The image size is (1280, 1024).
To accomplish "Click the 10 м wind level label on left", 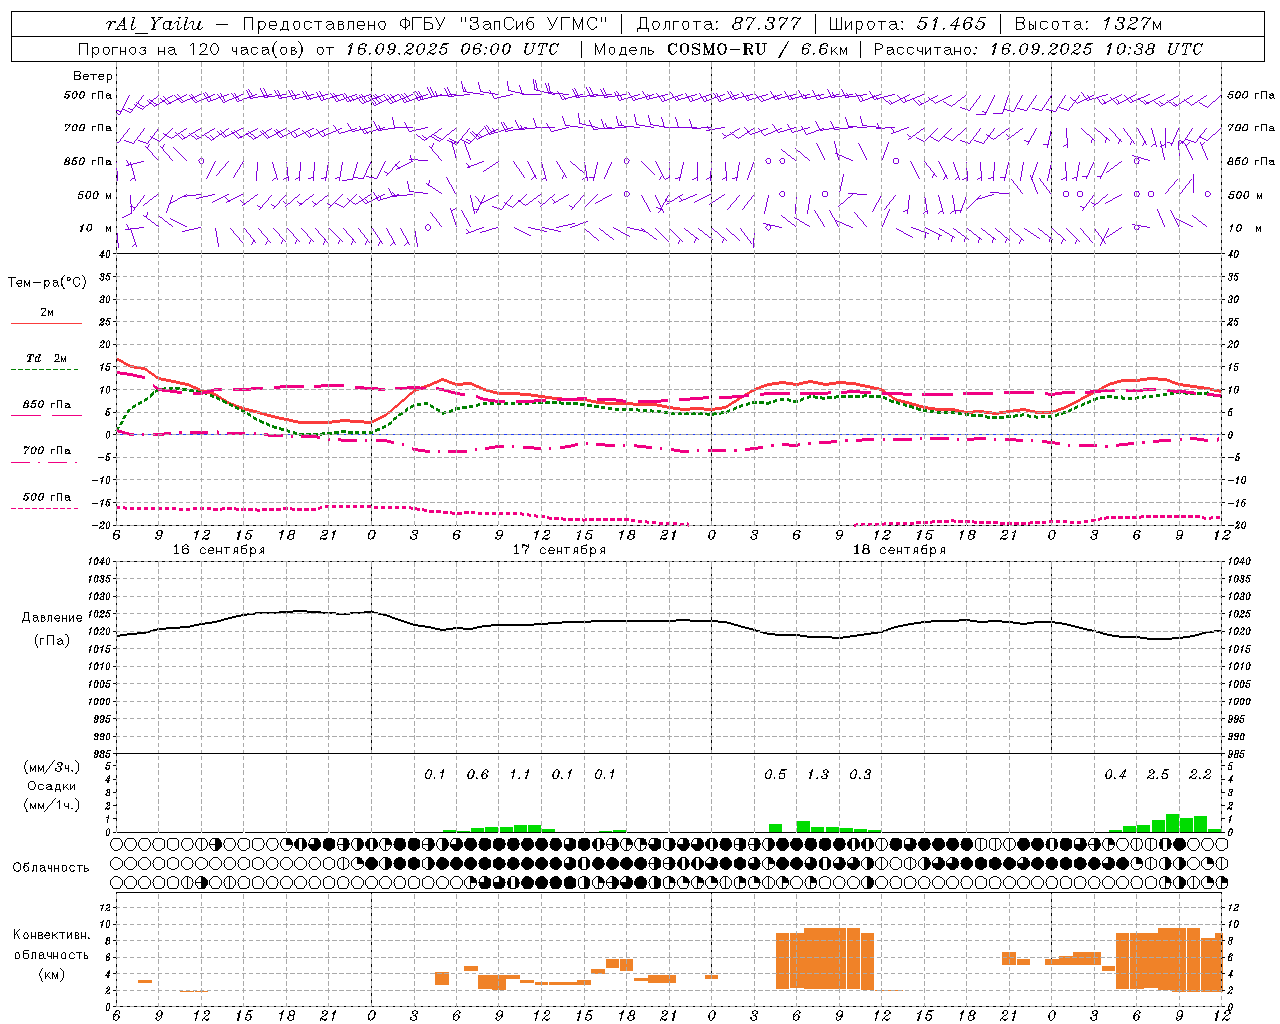I will pyautogui.click(x=96, y=228).
